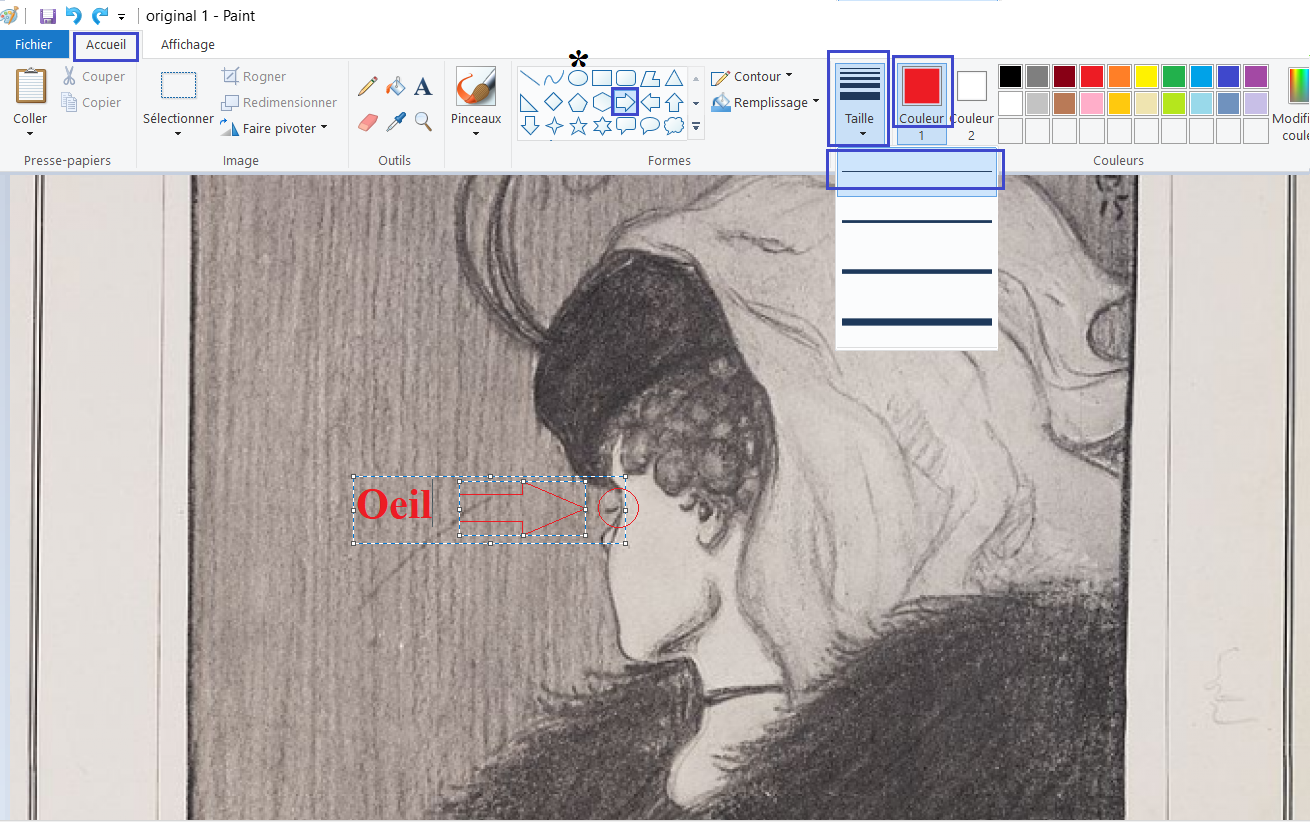Open the Fichier menu
The height and width of the screenshot is (822, 1310).
click(x=34, y=44)
